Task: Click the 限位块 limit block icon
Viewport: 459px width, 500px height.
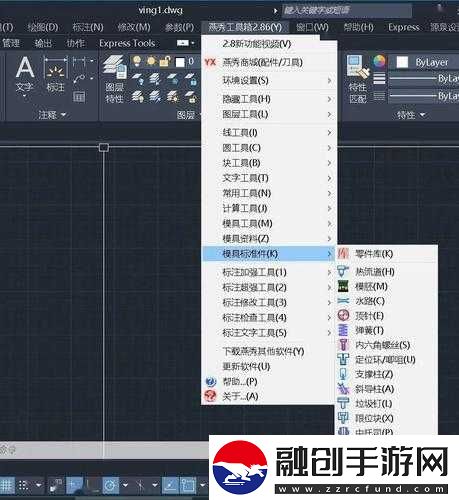Action: (343, 418)
